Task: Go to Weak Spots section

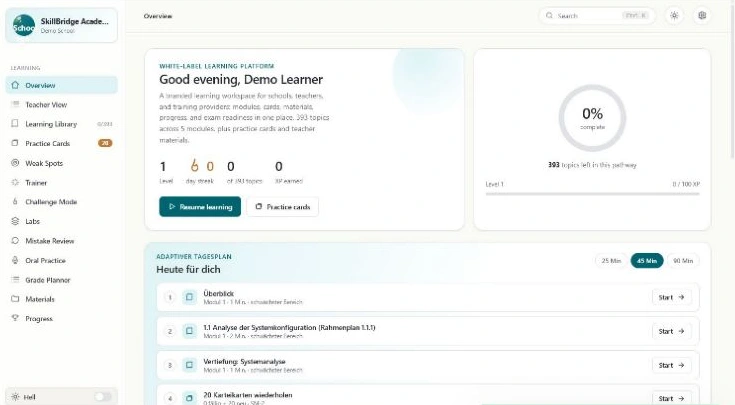Action: pos(61,163)
